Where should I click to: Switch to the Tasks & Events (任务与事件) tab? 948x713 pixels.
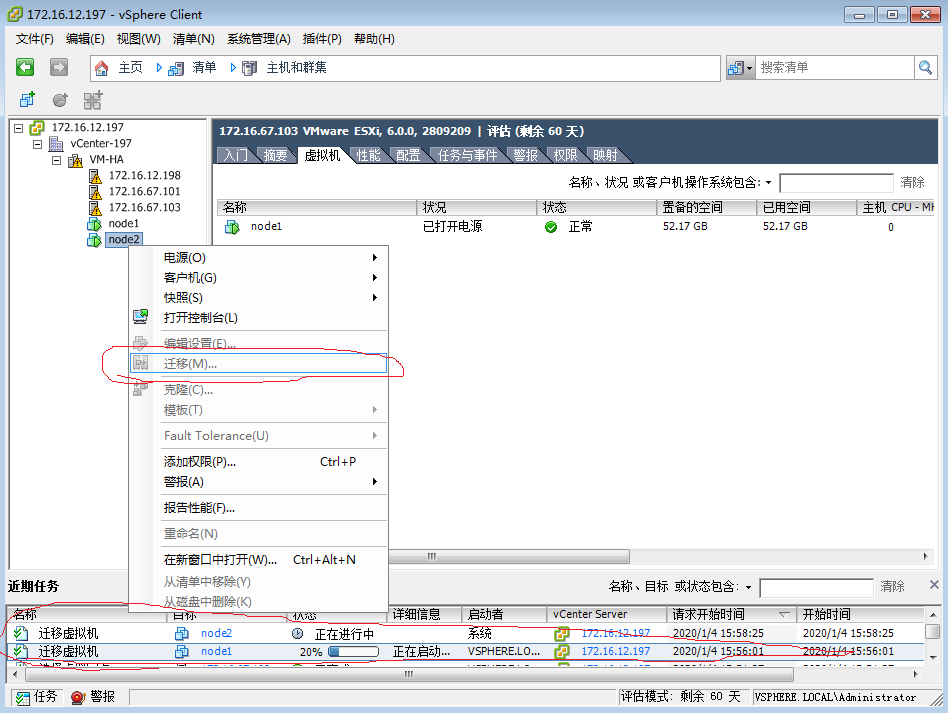(x=467, y=155)
